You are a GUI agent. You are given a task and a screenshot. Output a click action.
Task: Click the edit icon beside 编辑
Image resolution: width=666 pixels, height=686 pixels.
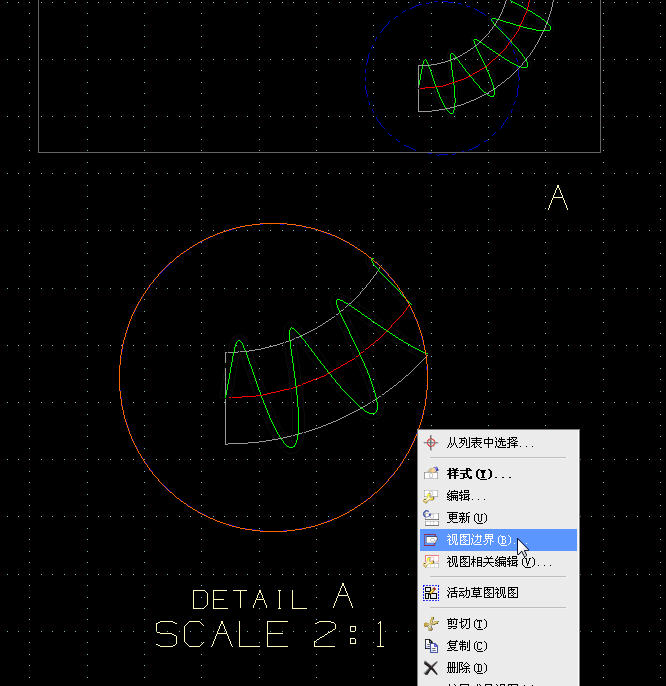point(431,496)
